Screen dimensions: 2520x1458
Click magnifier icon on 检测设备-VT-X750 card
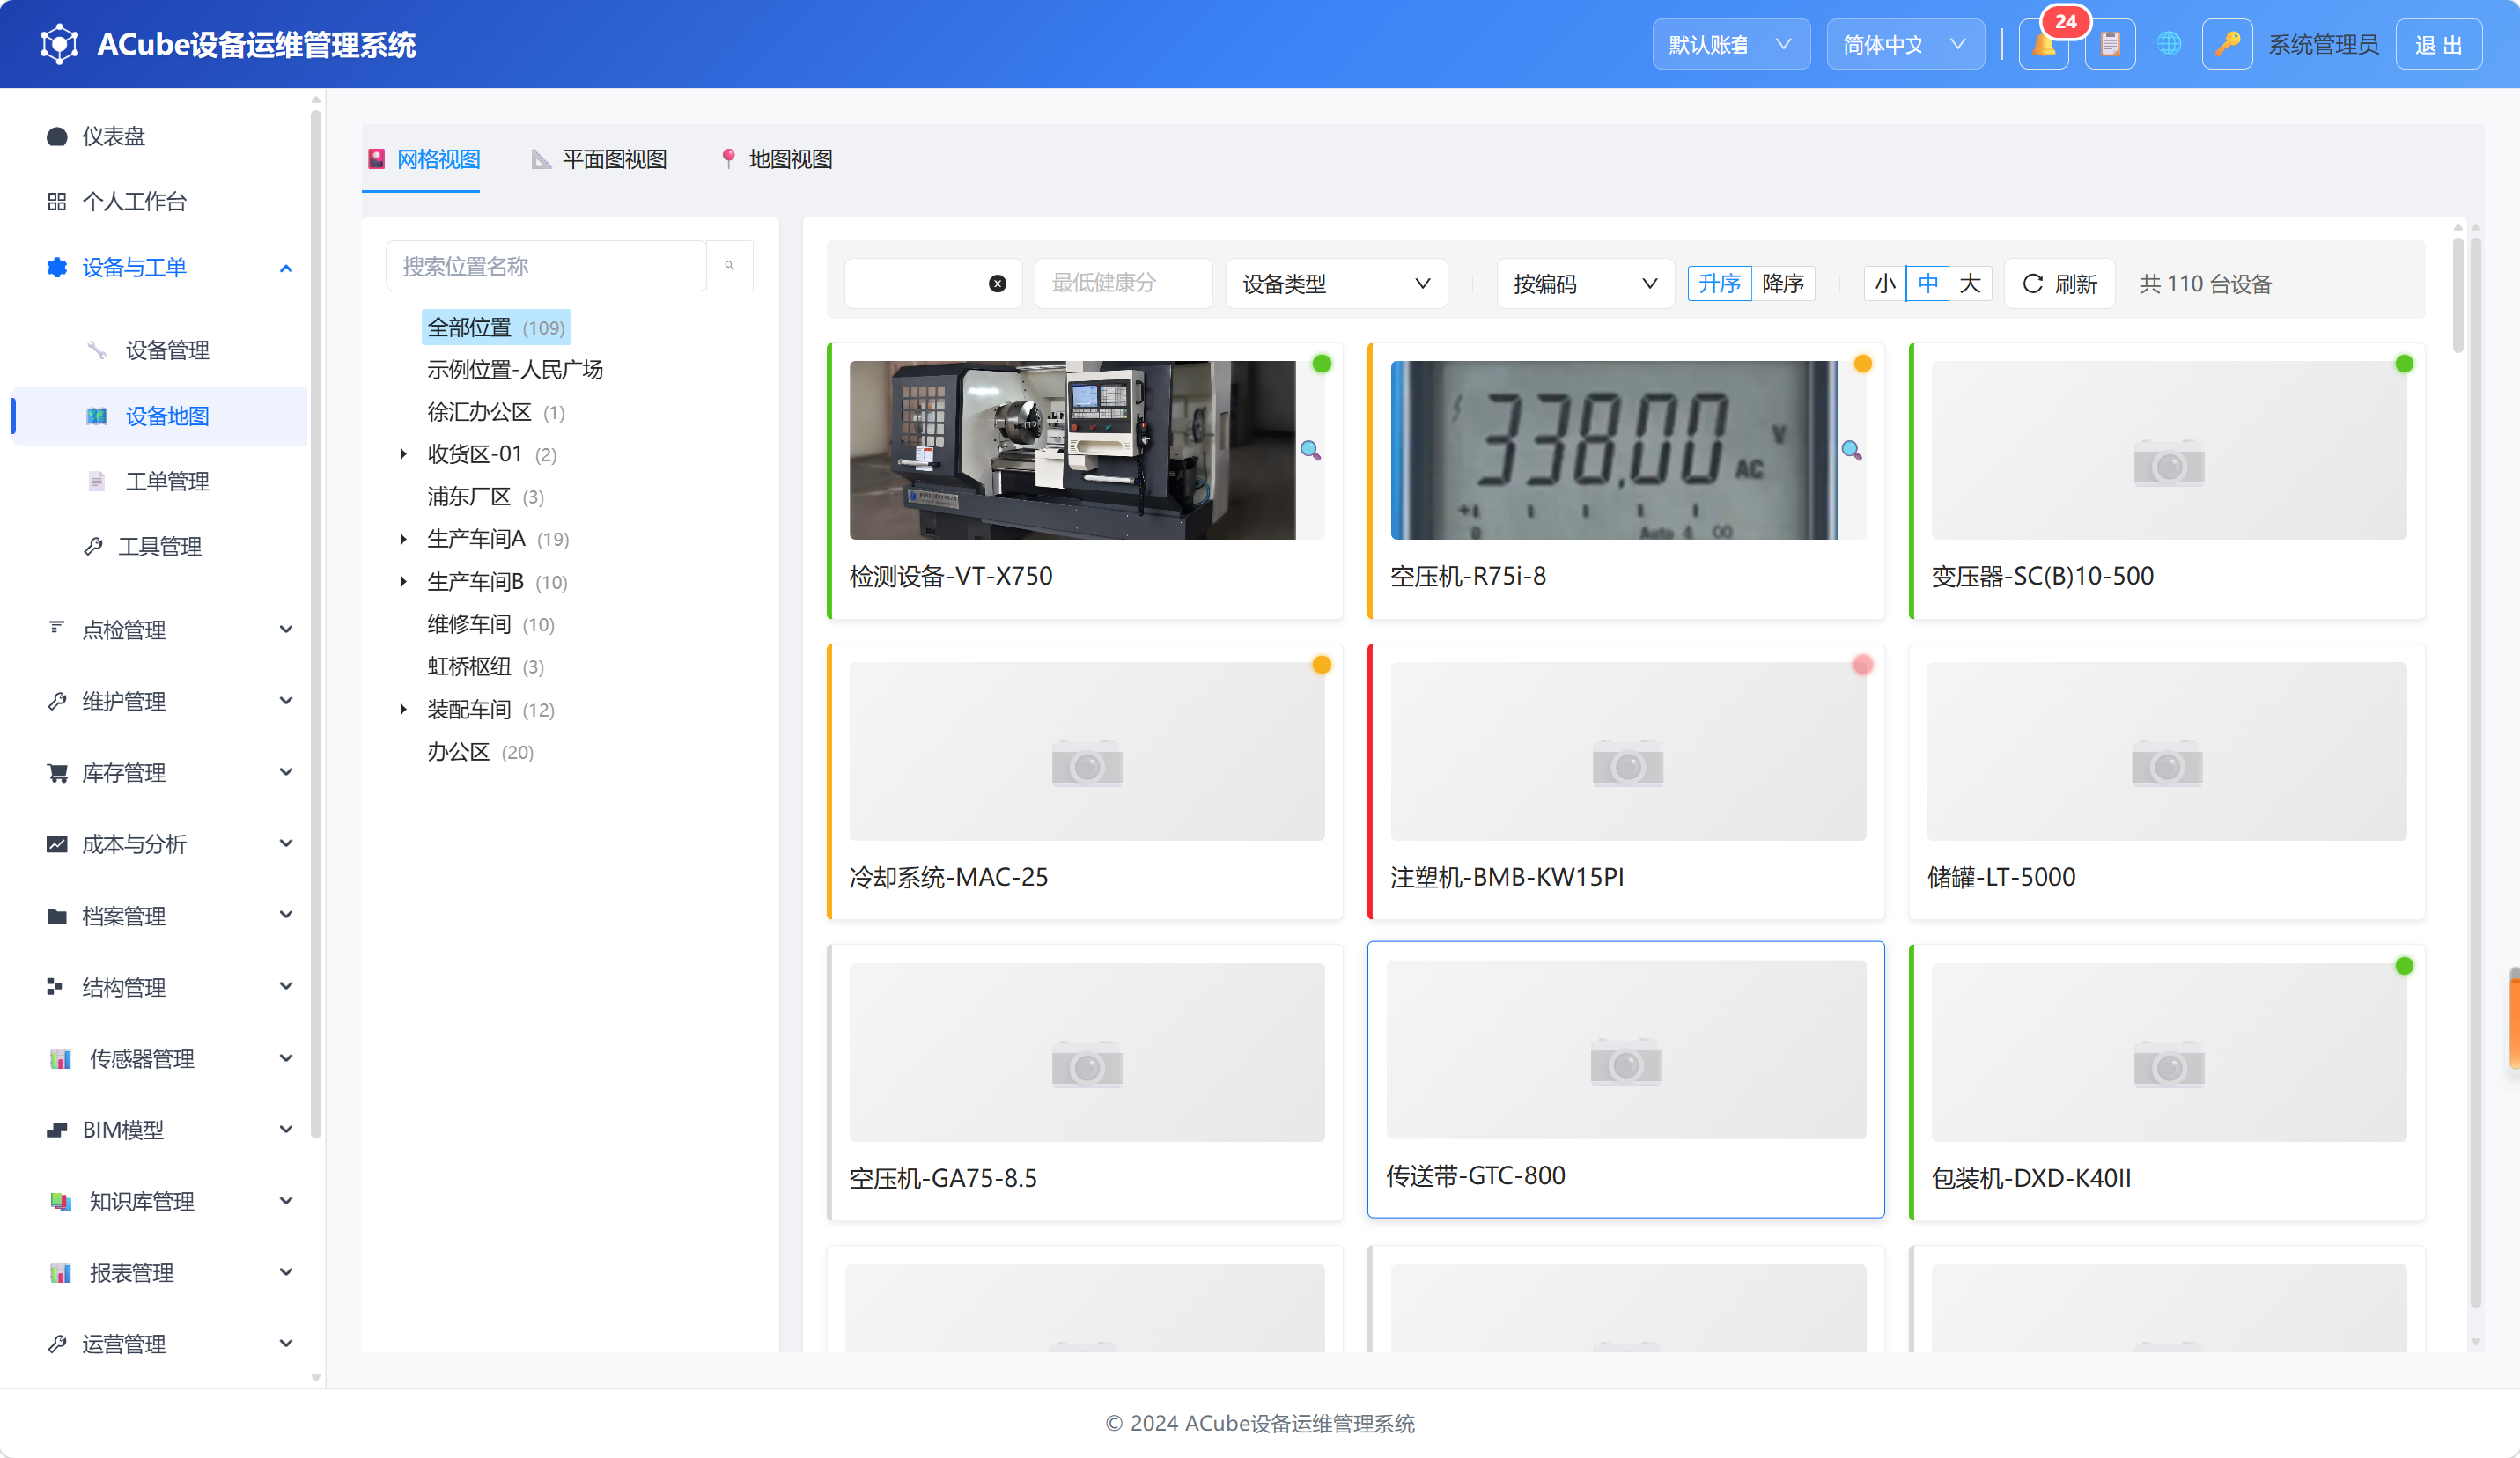tap(1310, 450)
